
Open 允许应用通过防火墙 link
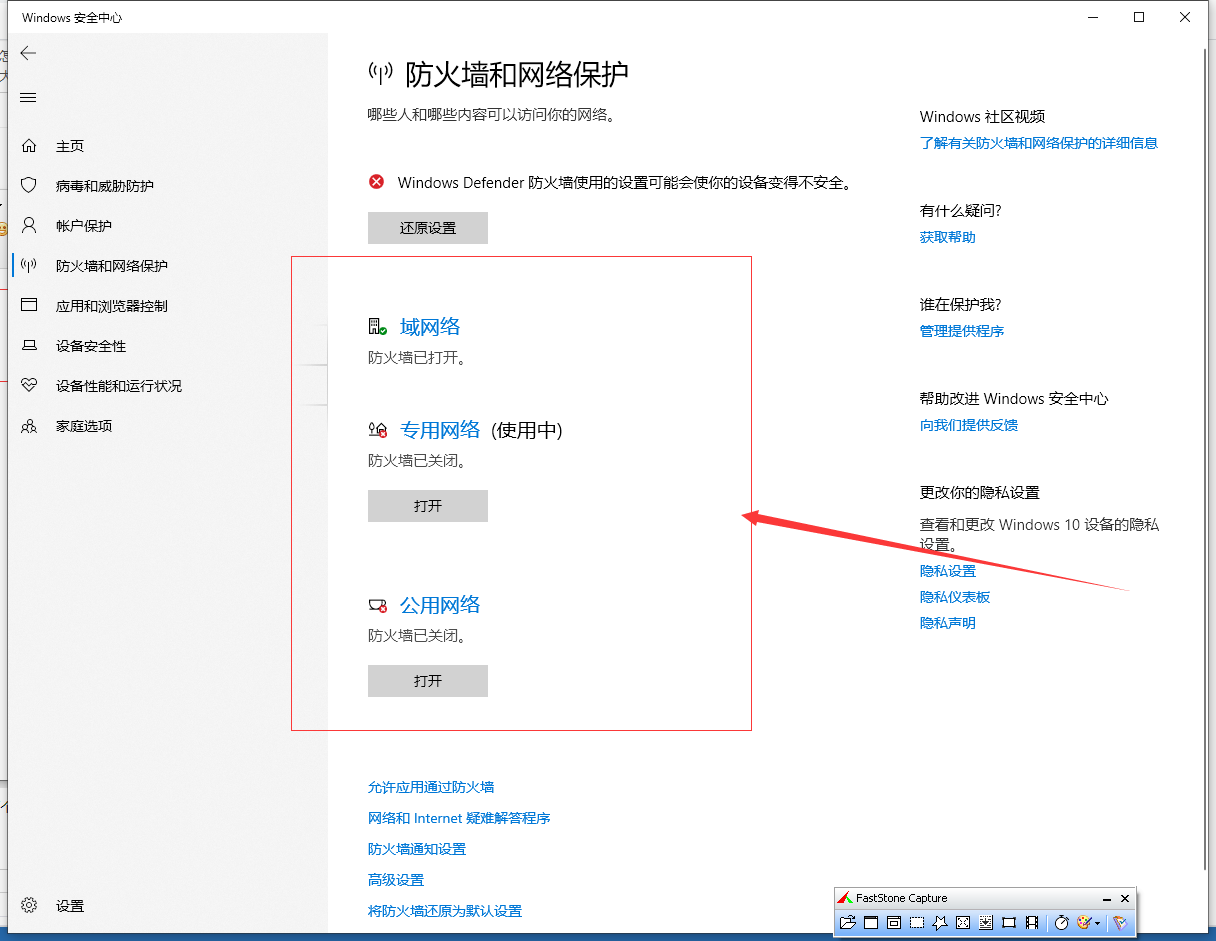tap(431, 787)
